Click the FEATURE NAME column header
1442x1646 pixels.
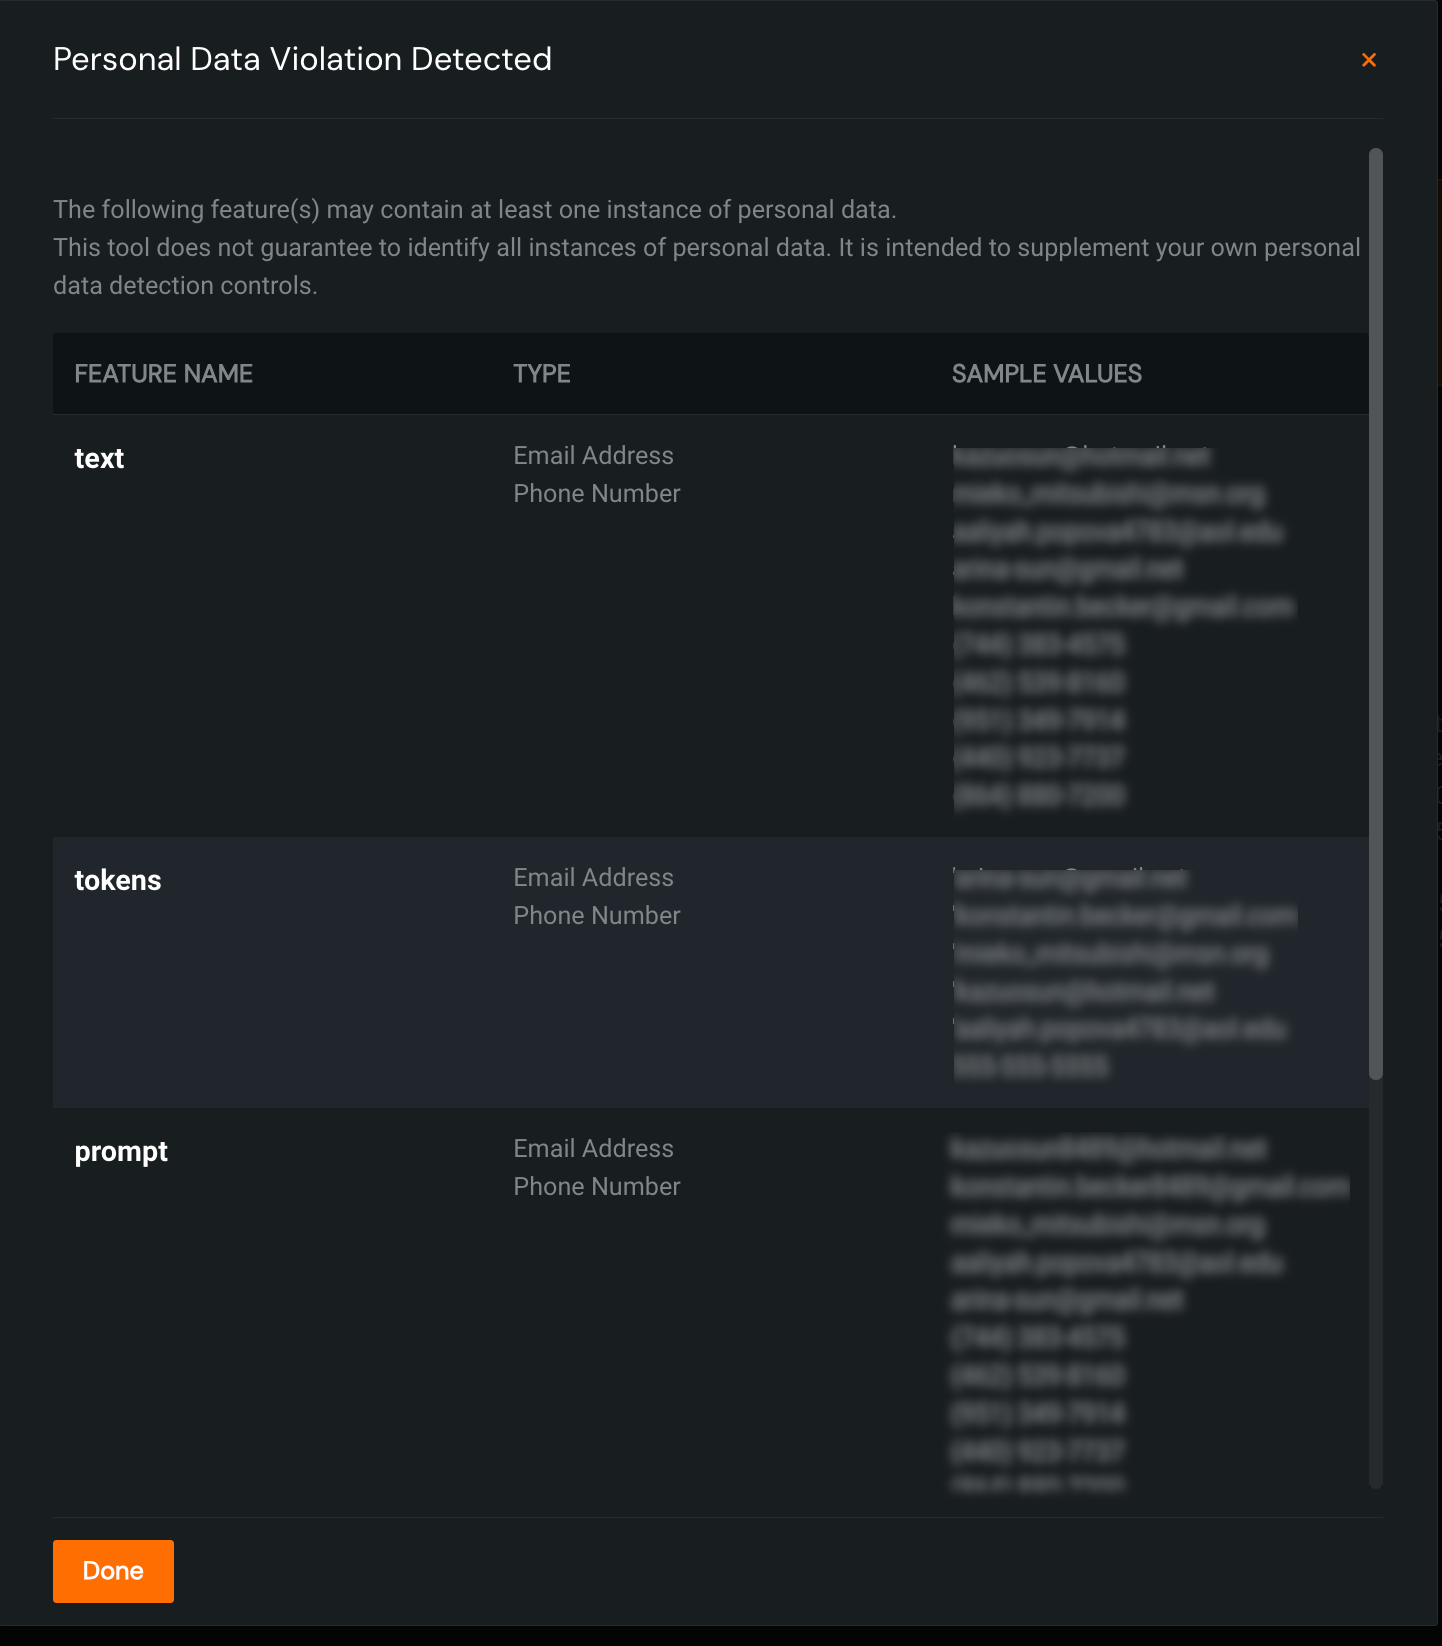163,374
